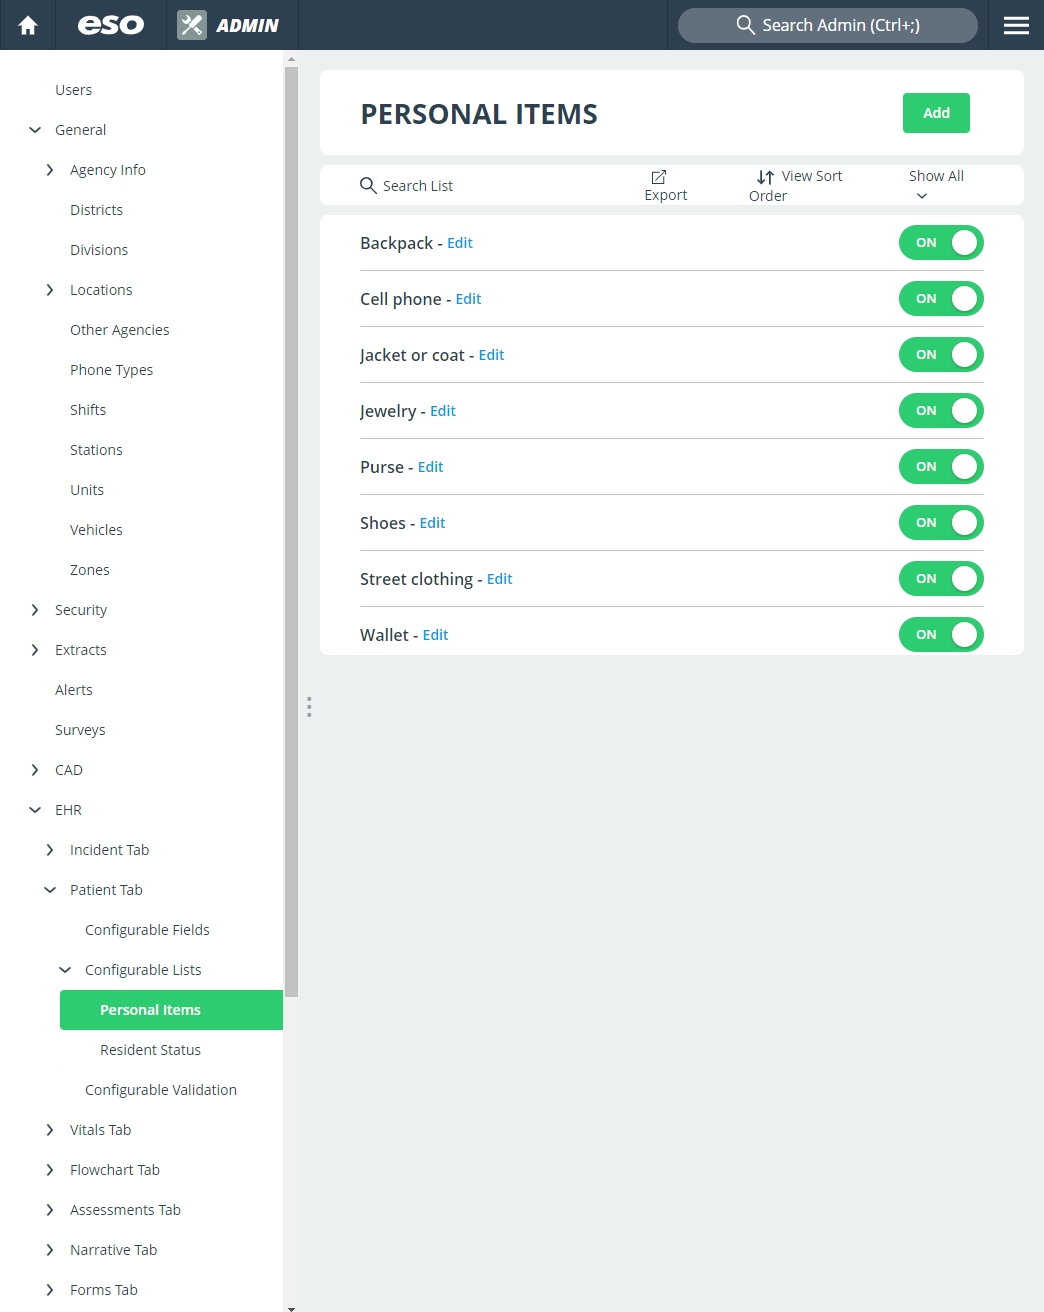Click the ESO logo
The image size is (1044, 1312).
pos(111,25)
